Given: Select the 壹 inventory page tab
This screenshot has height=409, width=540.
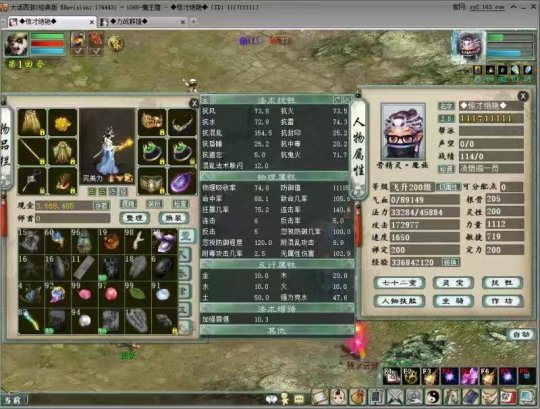Looking at the screenshot, I should [x=186, y=236].
